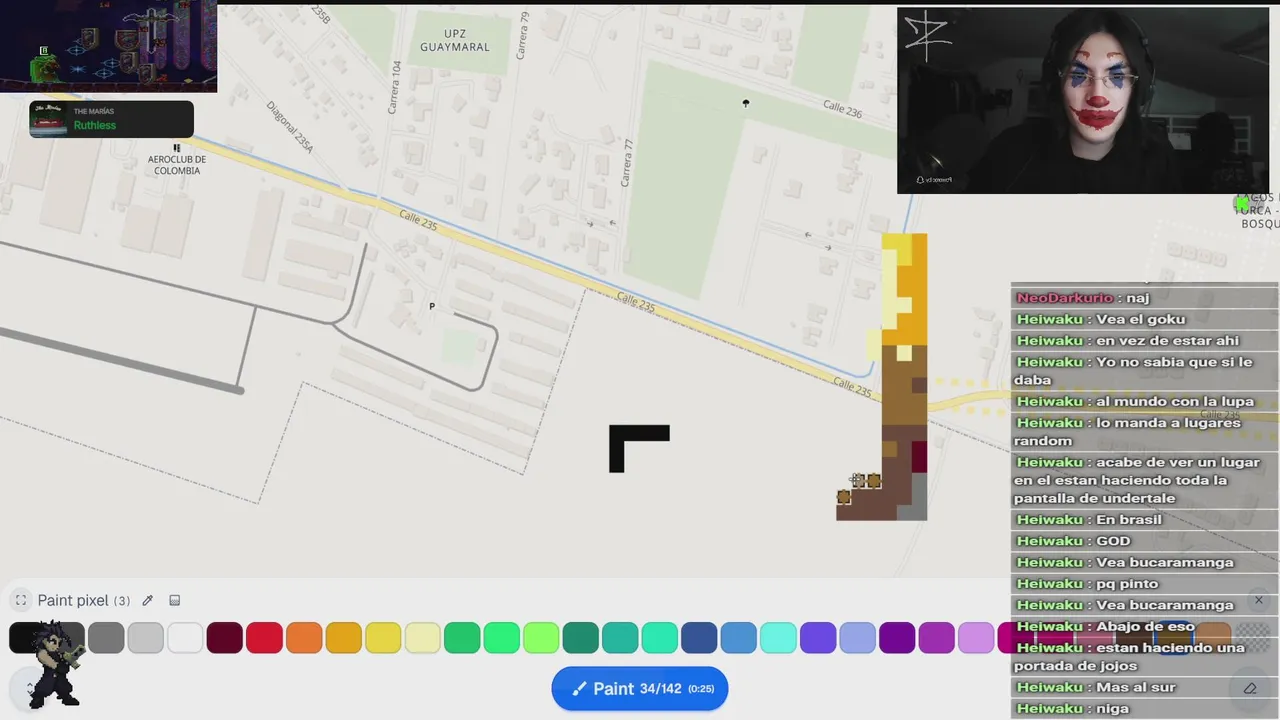Click the chat message 'Mas al sur'
The image size is (1280, 720).
[x=1136, y=687]
